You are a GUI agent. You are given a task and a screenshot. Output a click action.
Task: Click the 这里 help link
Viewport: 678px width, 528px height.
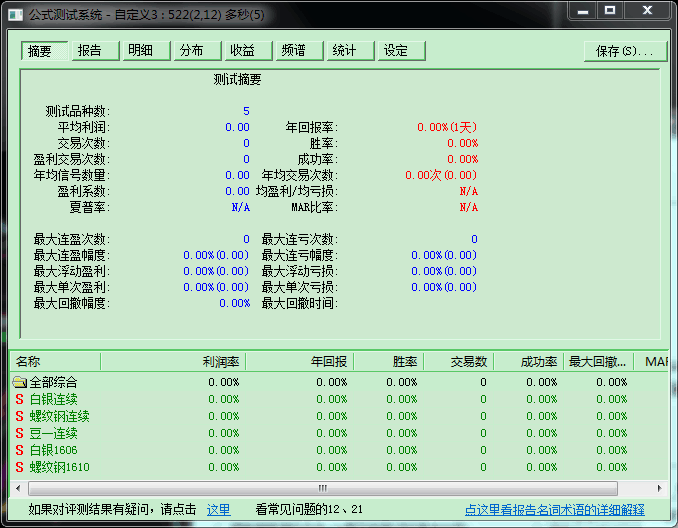click(218, 510)
